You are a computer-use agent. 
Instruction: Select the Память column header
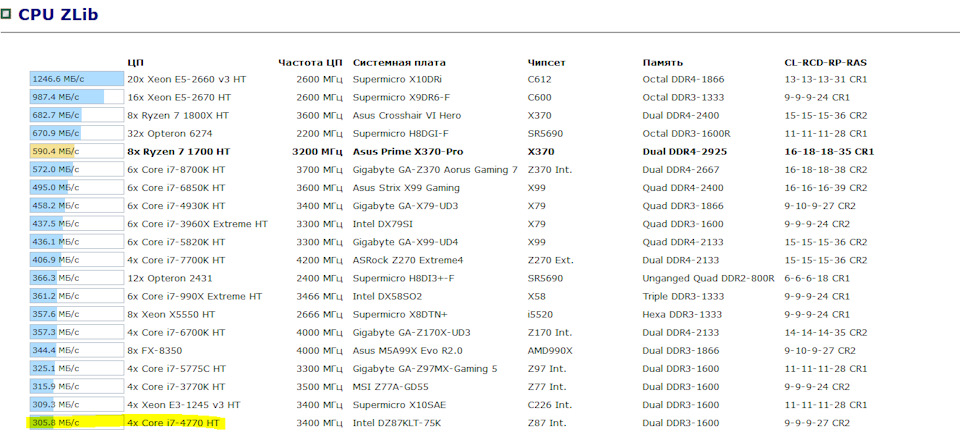point(662,62)
